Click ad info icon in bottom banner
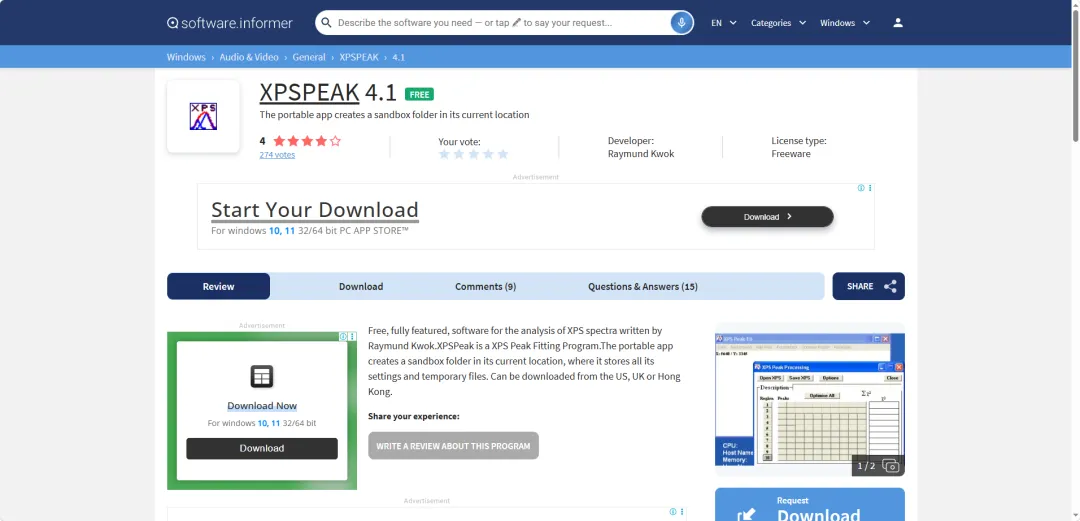Screen dimensions: 1080x521 [673, 512]
